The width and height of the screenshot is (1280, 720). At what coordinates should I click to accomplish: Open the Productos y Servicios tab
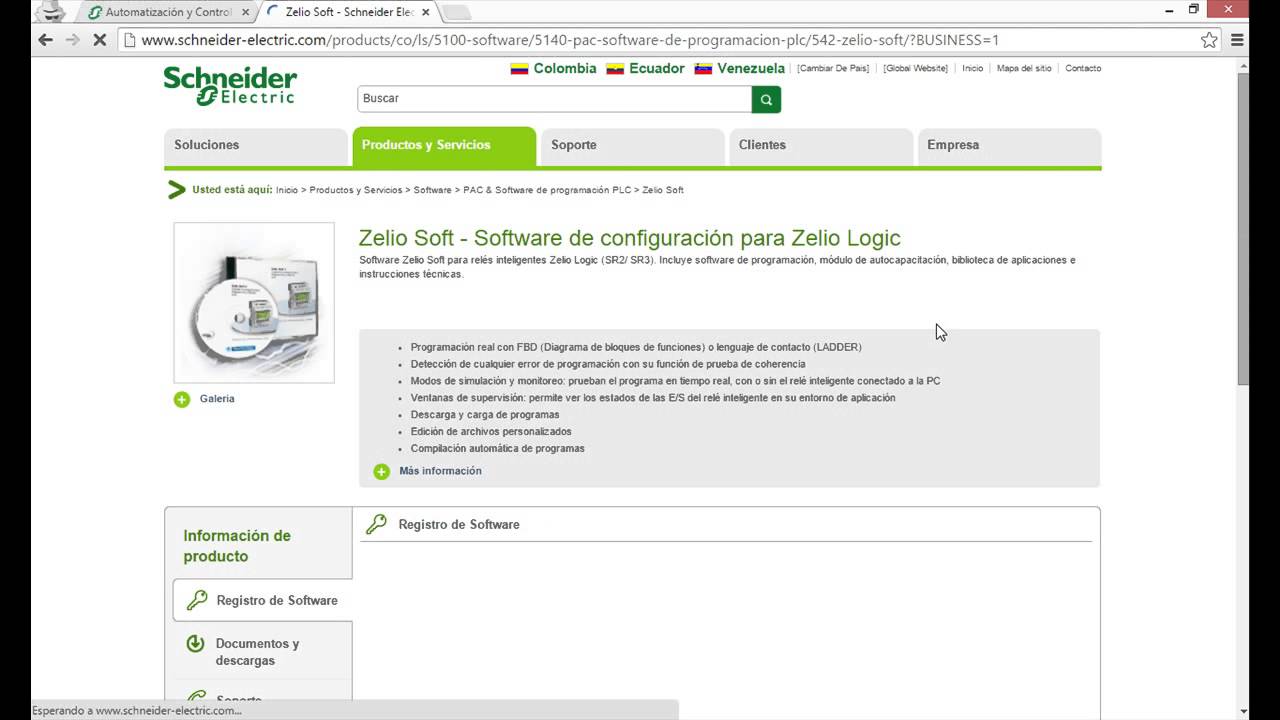point(444,146)
